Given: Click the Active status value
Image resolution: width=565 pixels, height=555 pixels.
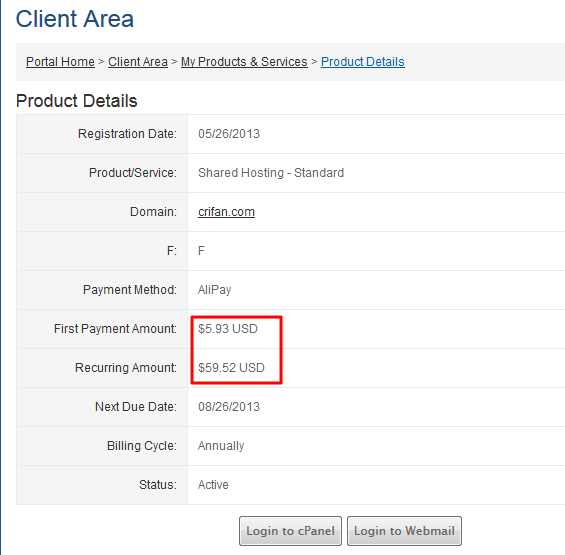Looking at the screenshot, I should pyautogui.click(x=213, y=485).
